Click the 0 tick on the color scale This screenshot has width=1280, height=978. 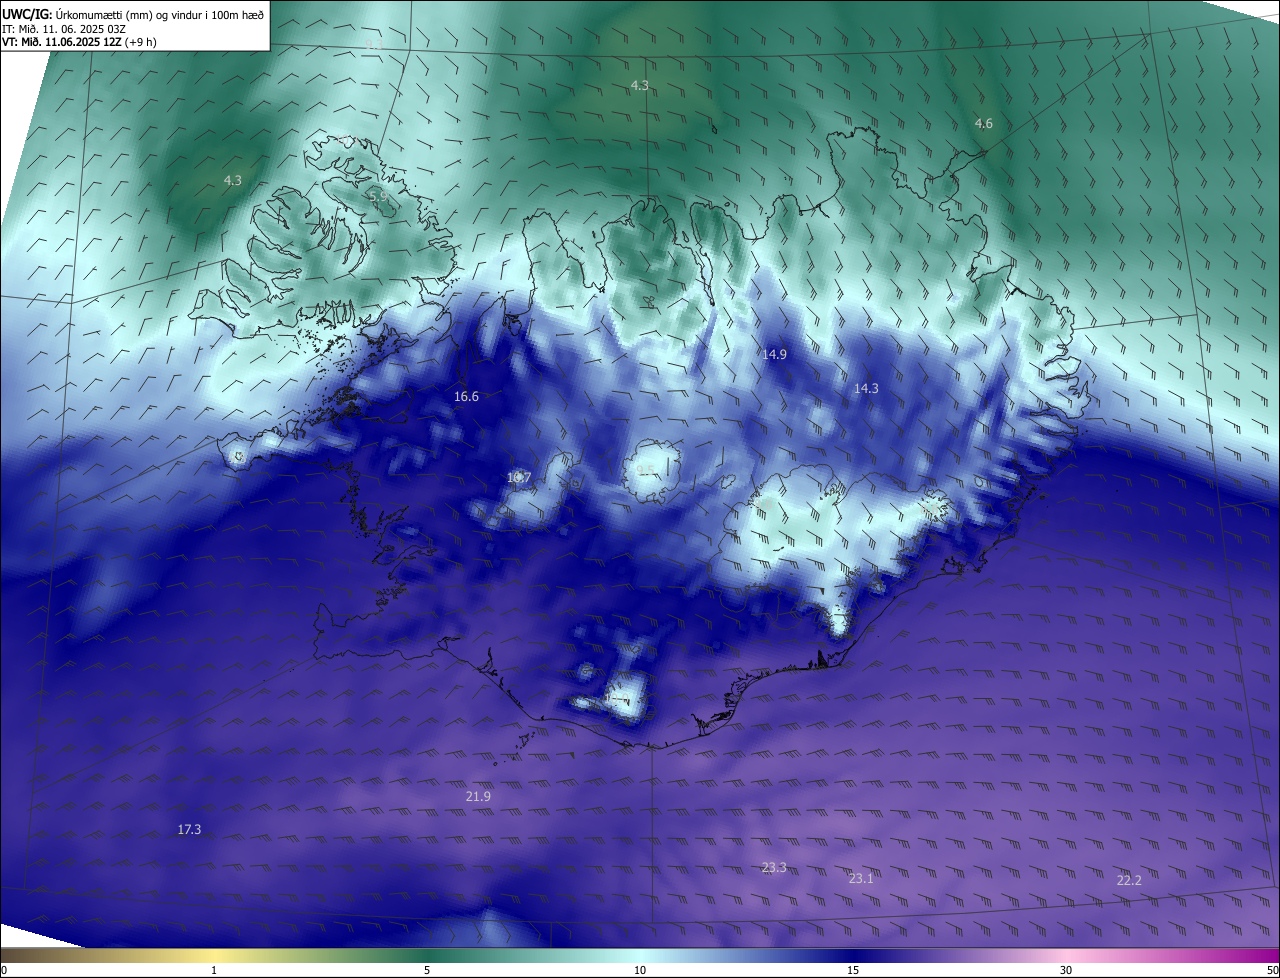(4, 971)
